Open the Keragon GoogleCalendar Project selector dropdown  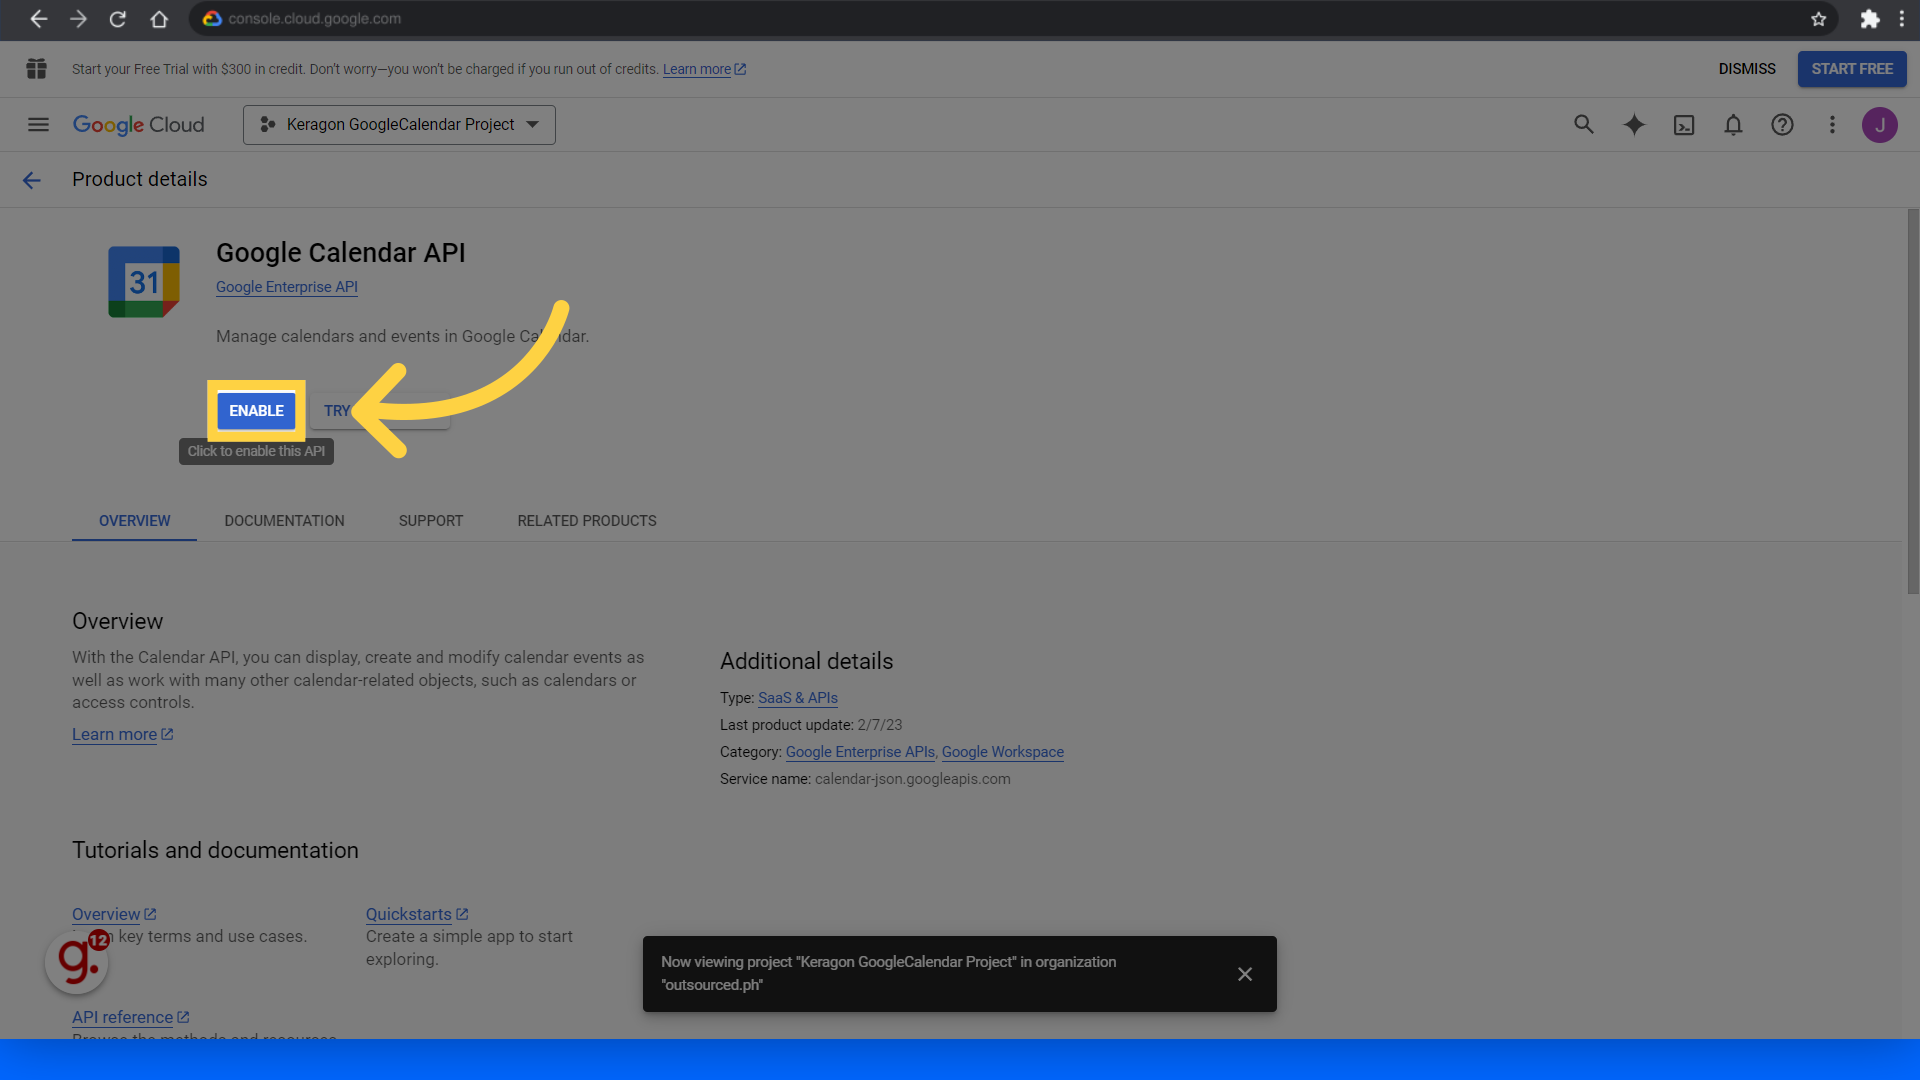[x=399, y=125]
